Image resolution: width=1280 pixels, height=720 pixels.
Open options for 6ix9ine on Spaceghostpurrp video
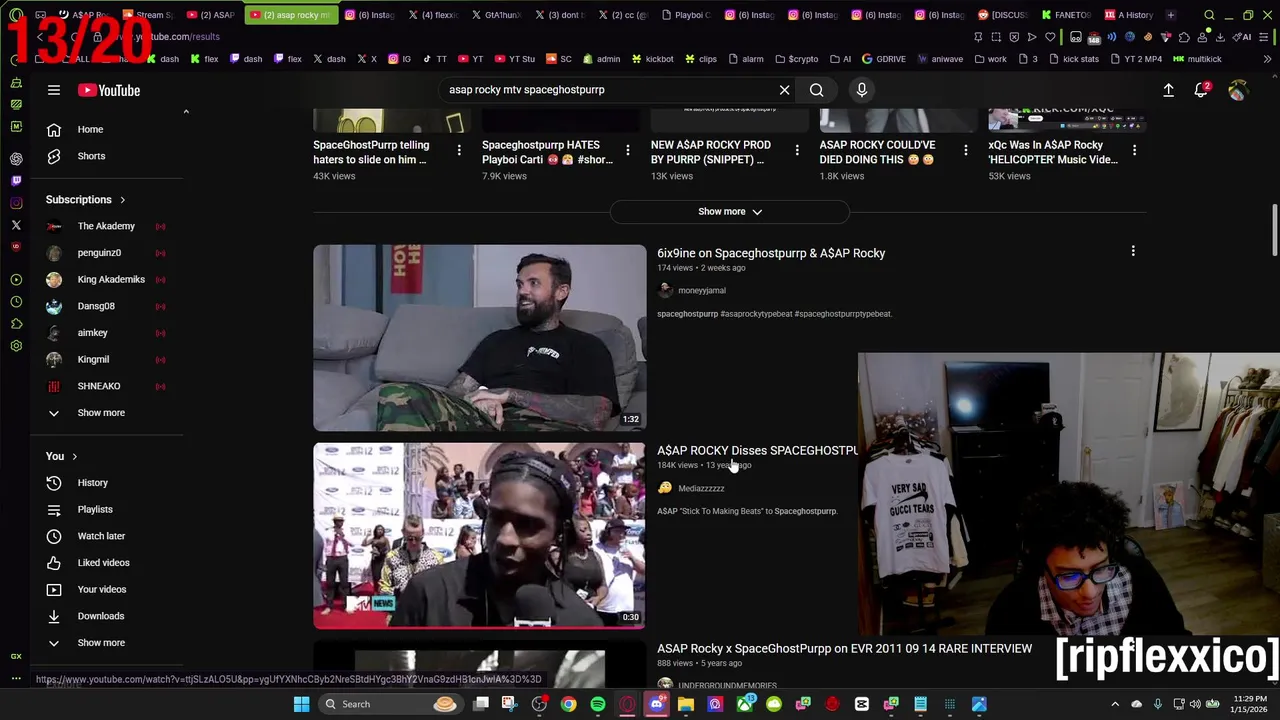(1133, 251)
